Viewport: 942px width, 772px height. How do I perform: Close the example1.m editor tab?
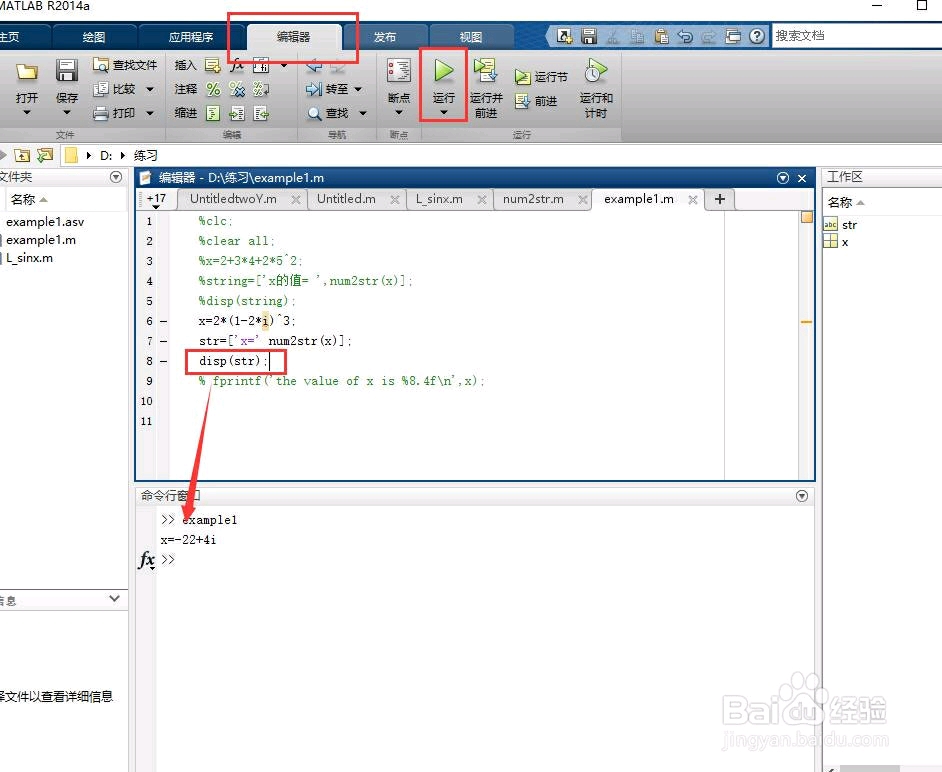coord(693,199)
